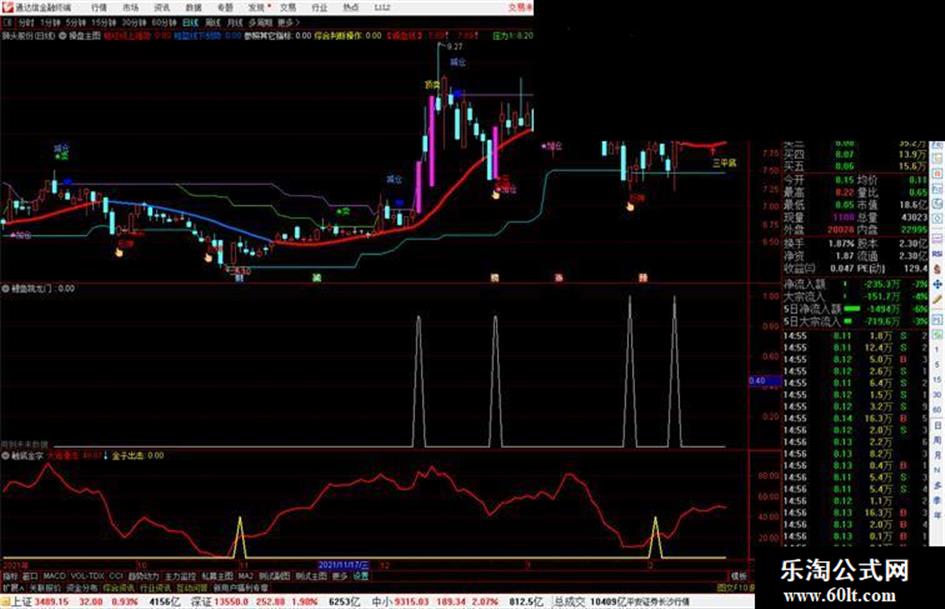Screen dimensions: 945x609
Task: Select the 周线 period tab
Action: tap(213, 22)
